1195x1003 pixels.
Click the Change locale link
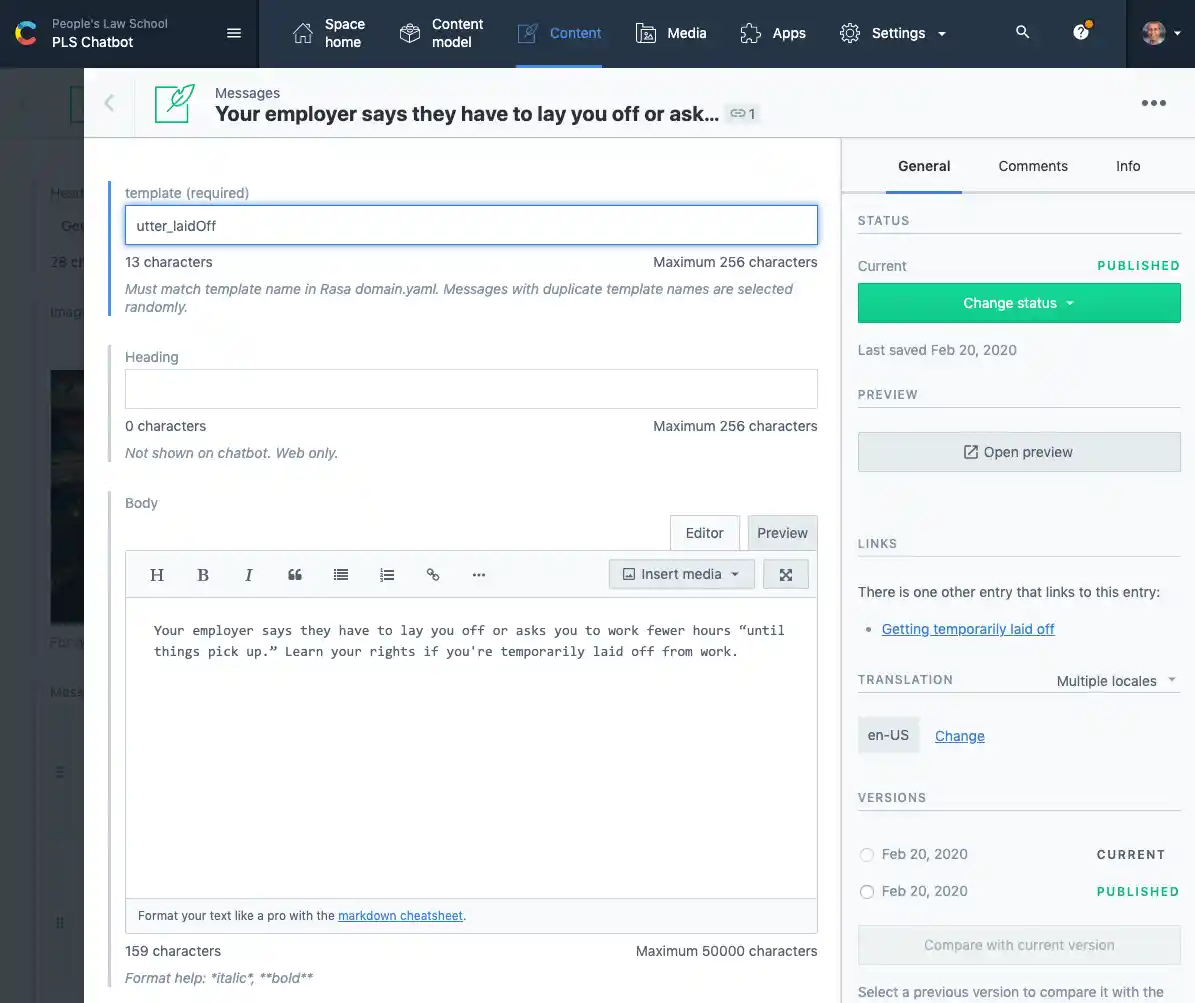[960, 735]
